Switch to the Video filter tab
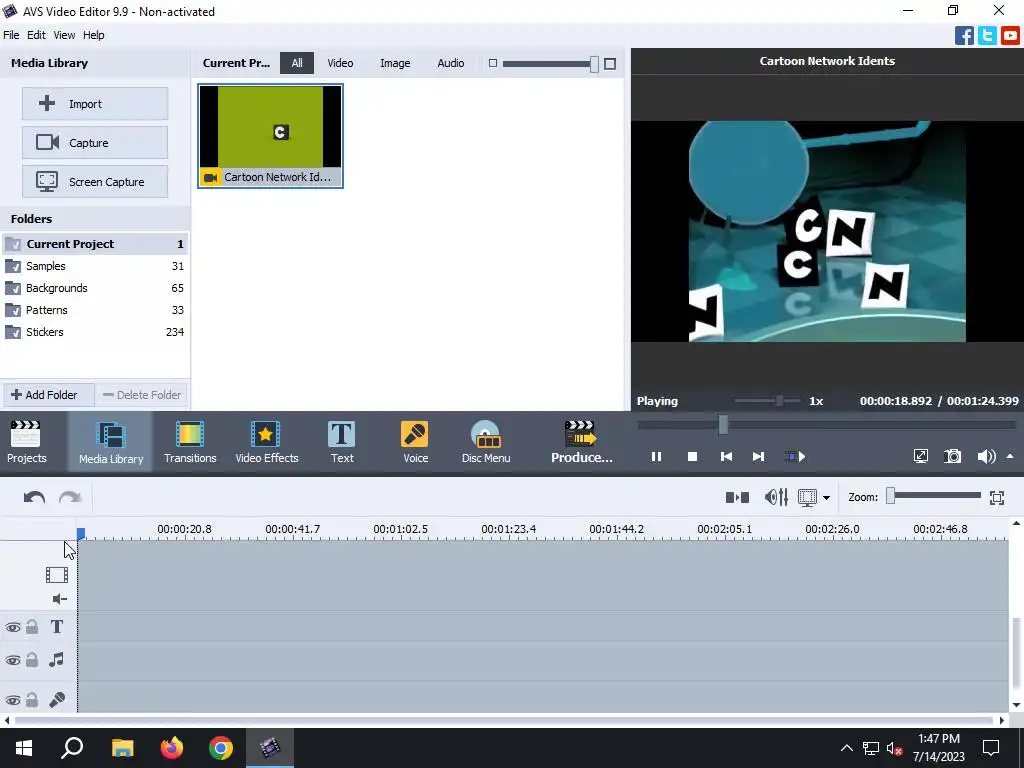 340,63
